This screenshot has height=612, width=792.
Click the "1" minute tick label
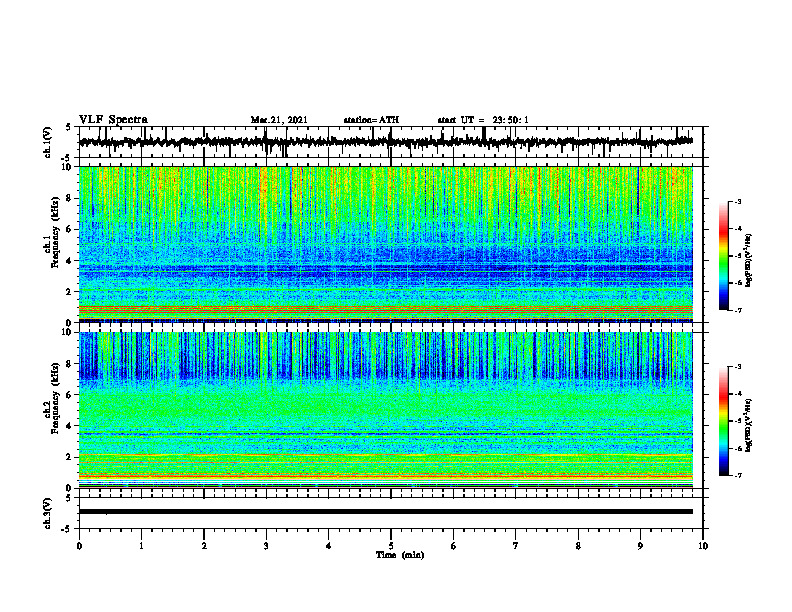[141, 546]
